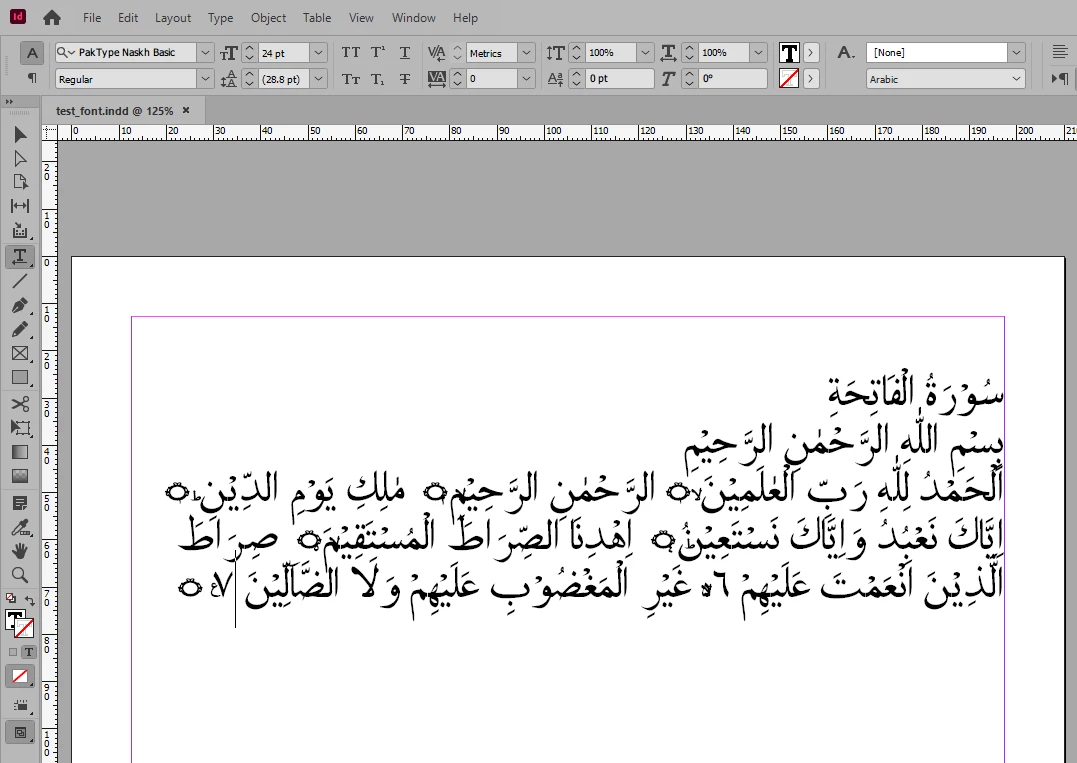
Task: Open the File menu
Action: (x=92, y=18)
